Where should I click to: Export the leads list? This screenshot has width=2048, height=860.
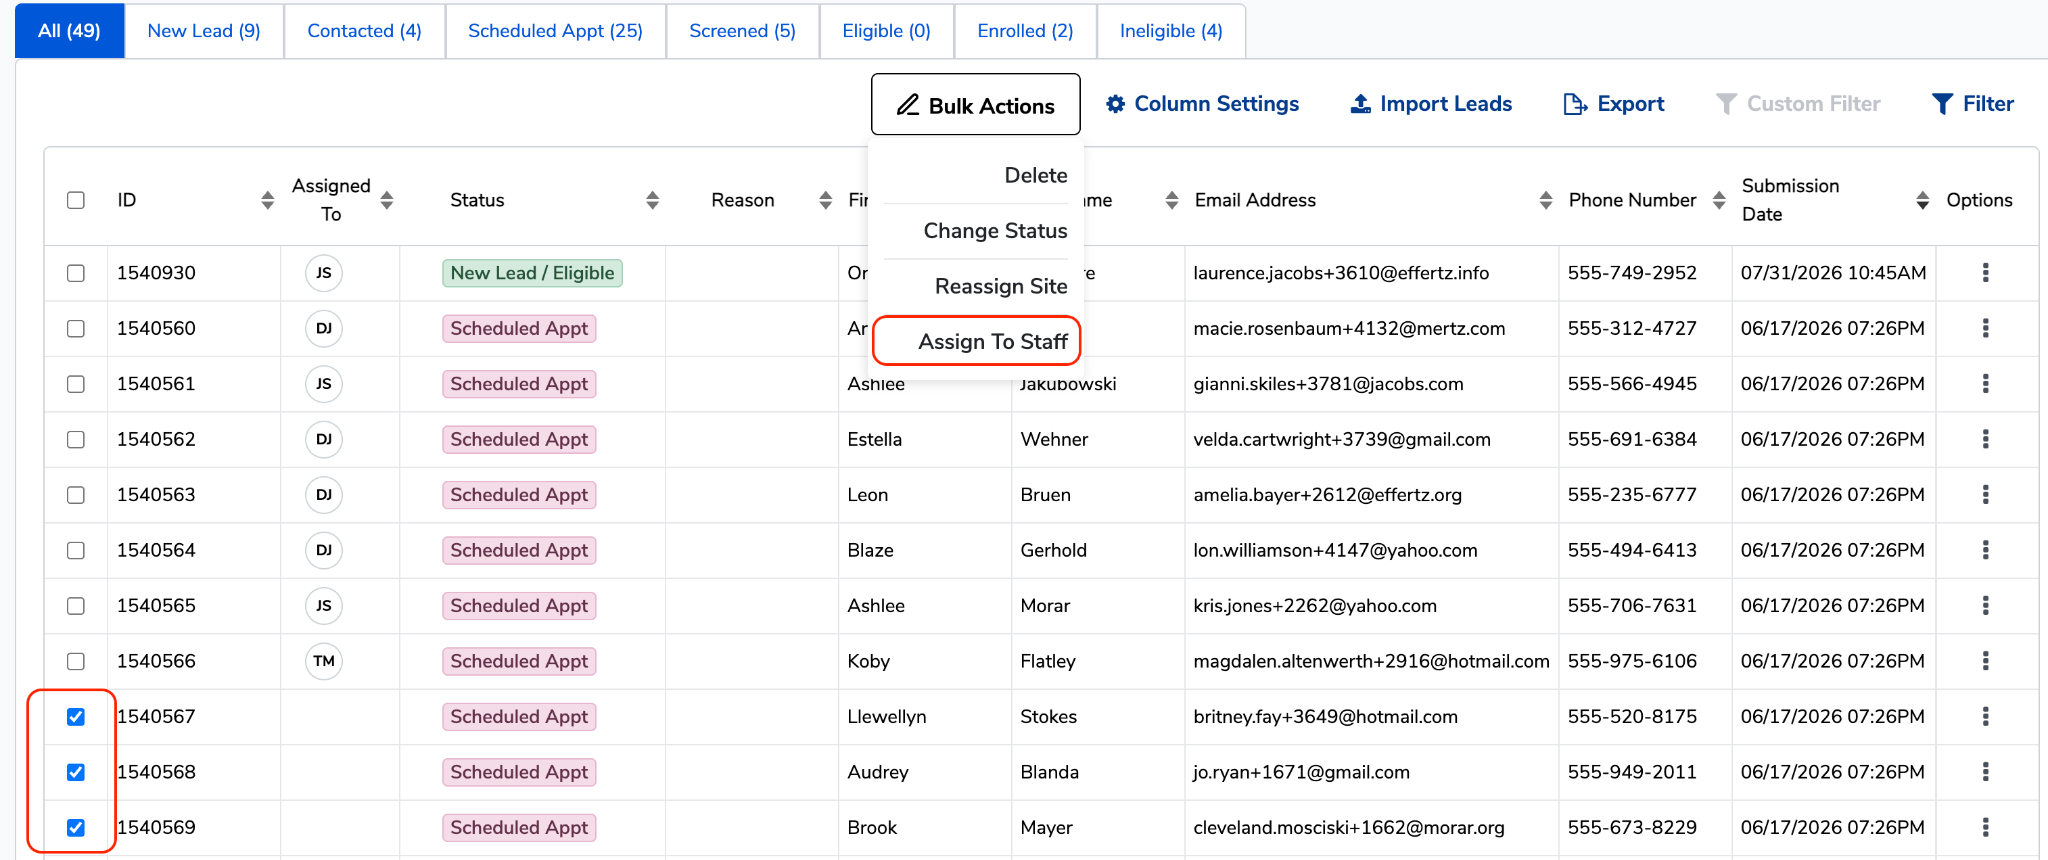pos(1614,104)
